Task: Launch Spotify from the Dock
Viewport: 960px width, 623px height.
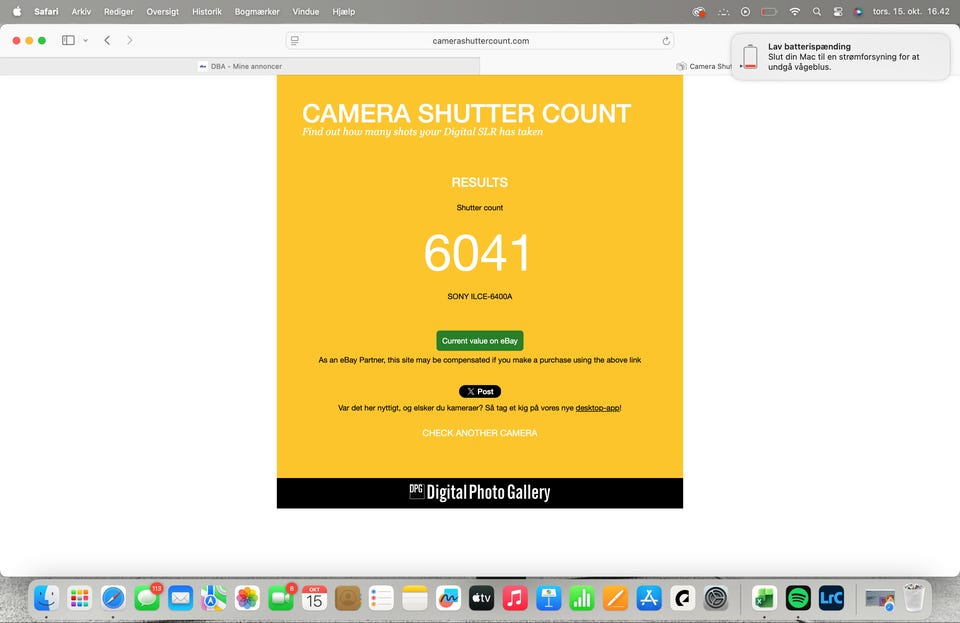Action: pos(798,598)
